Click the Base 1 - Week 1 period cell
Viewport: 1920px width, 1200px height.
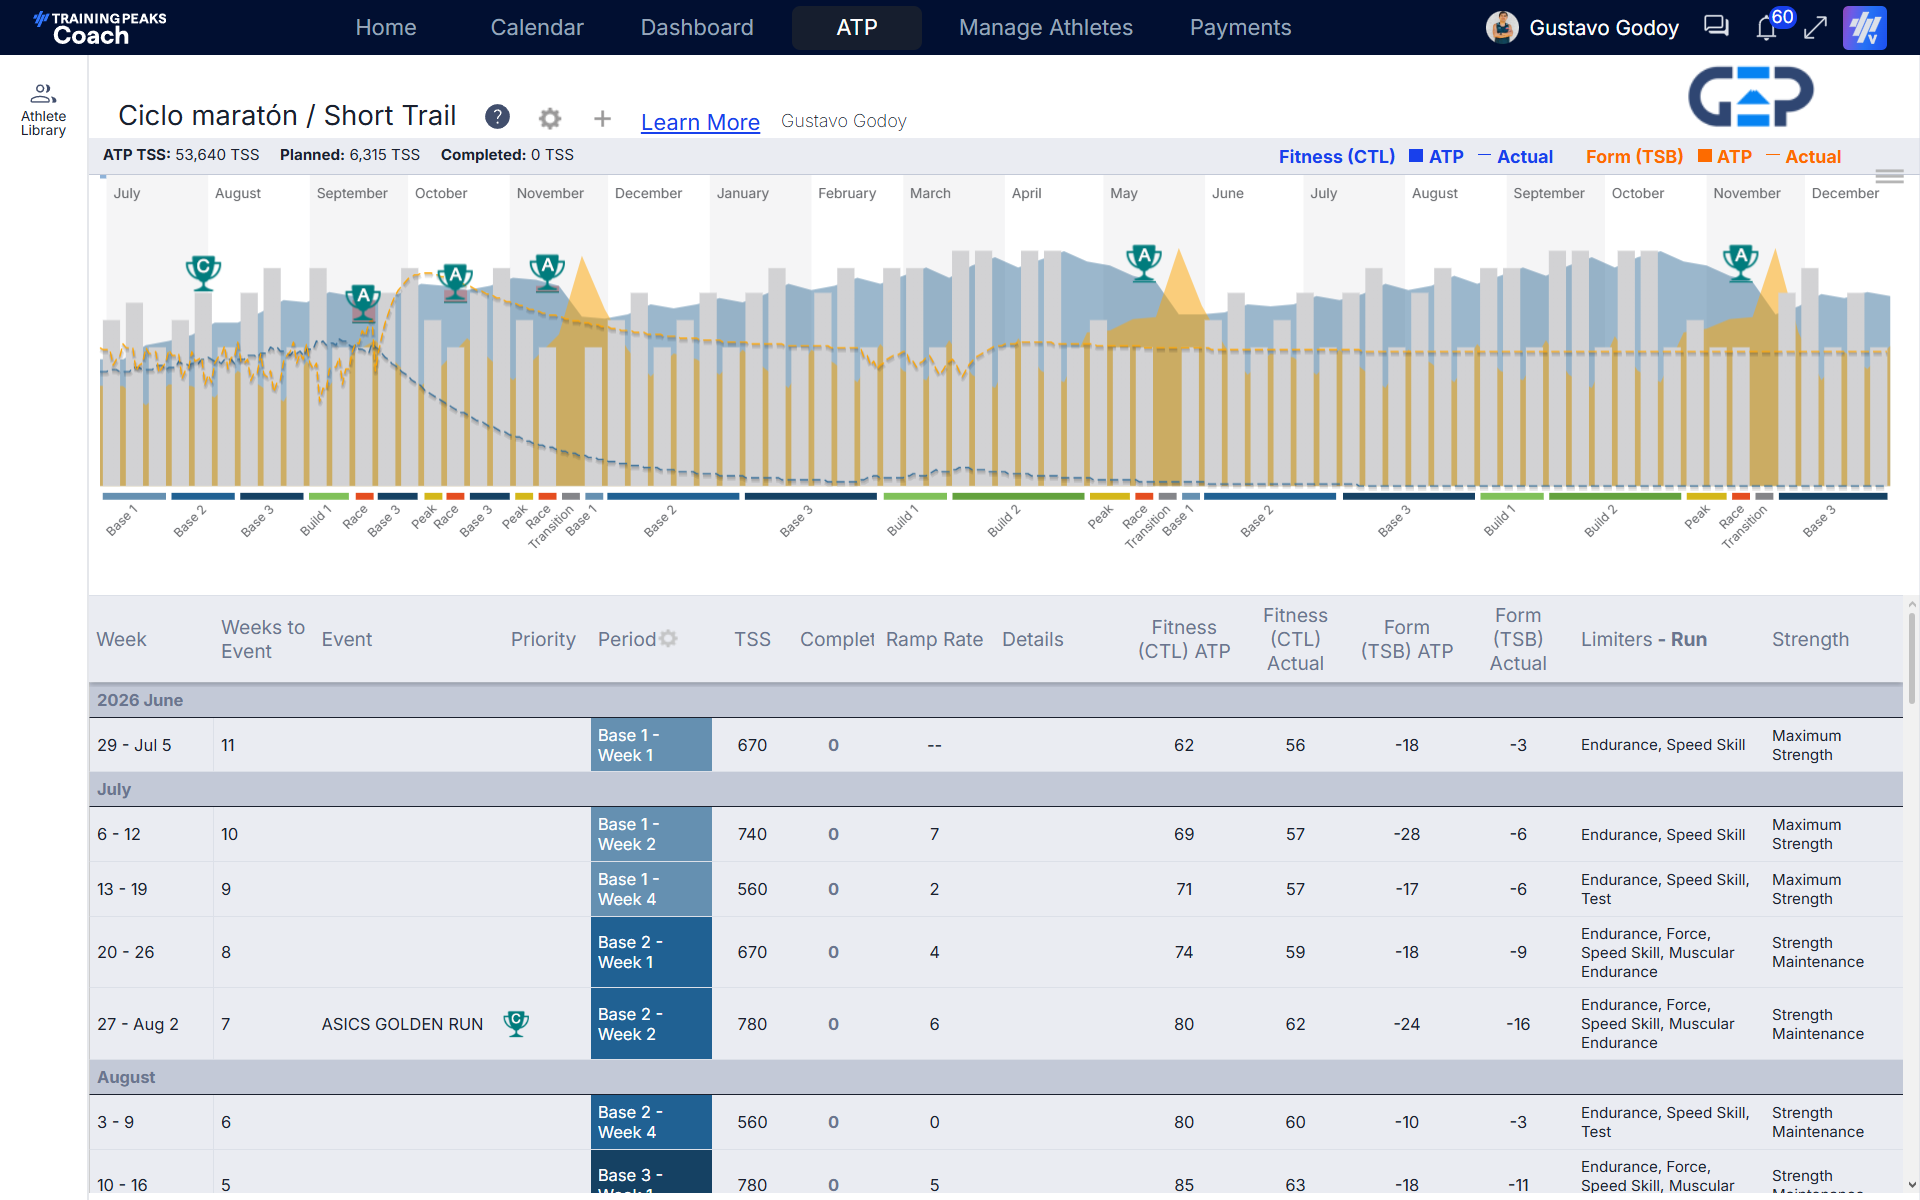651,745
